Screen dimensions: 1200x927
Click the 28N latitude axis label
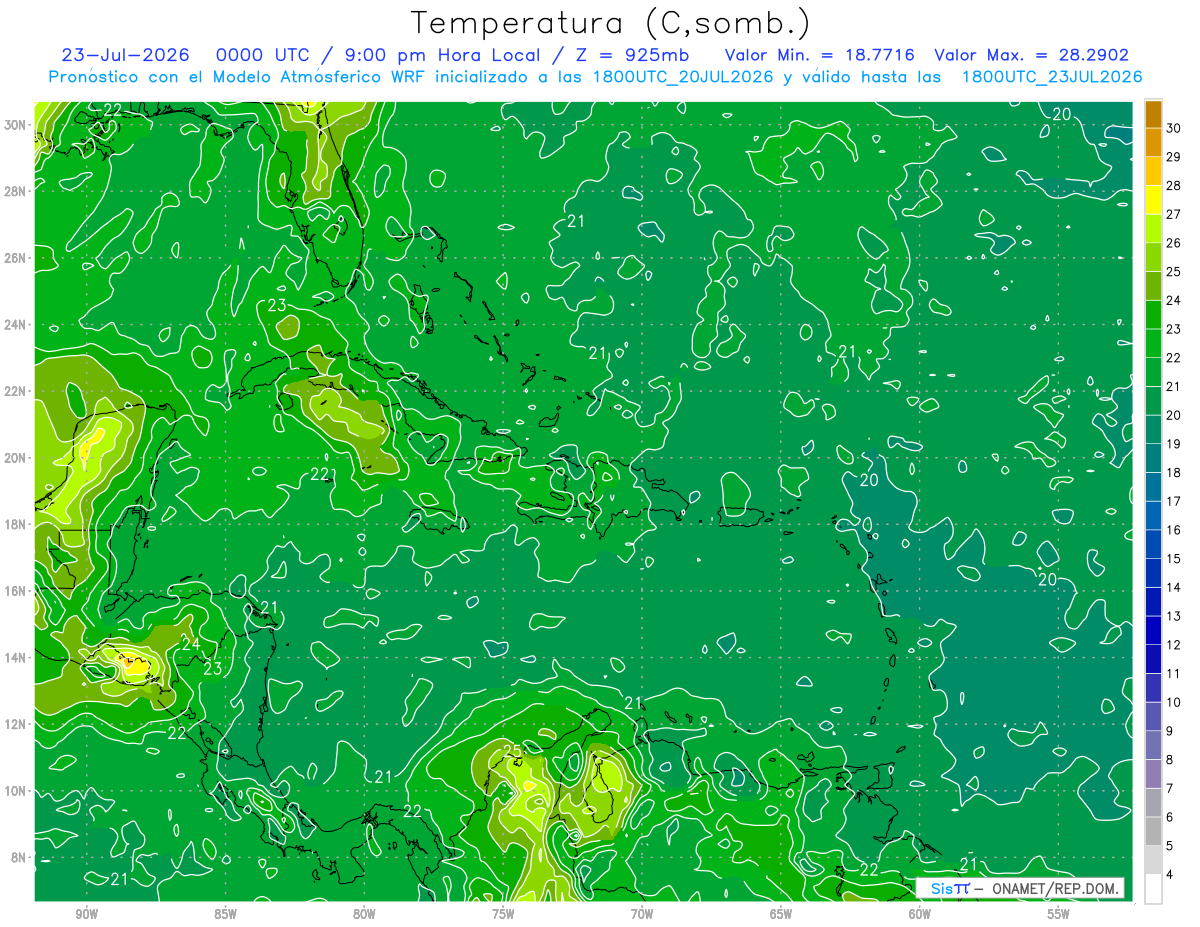[x=16, y=191]
